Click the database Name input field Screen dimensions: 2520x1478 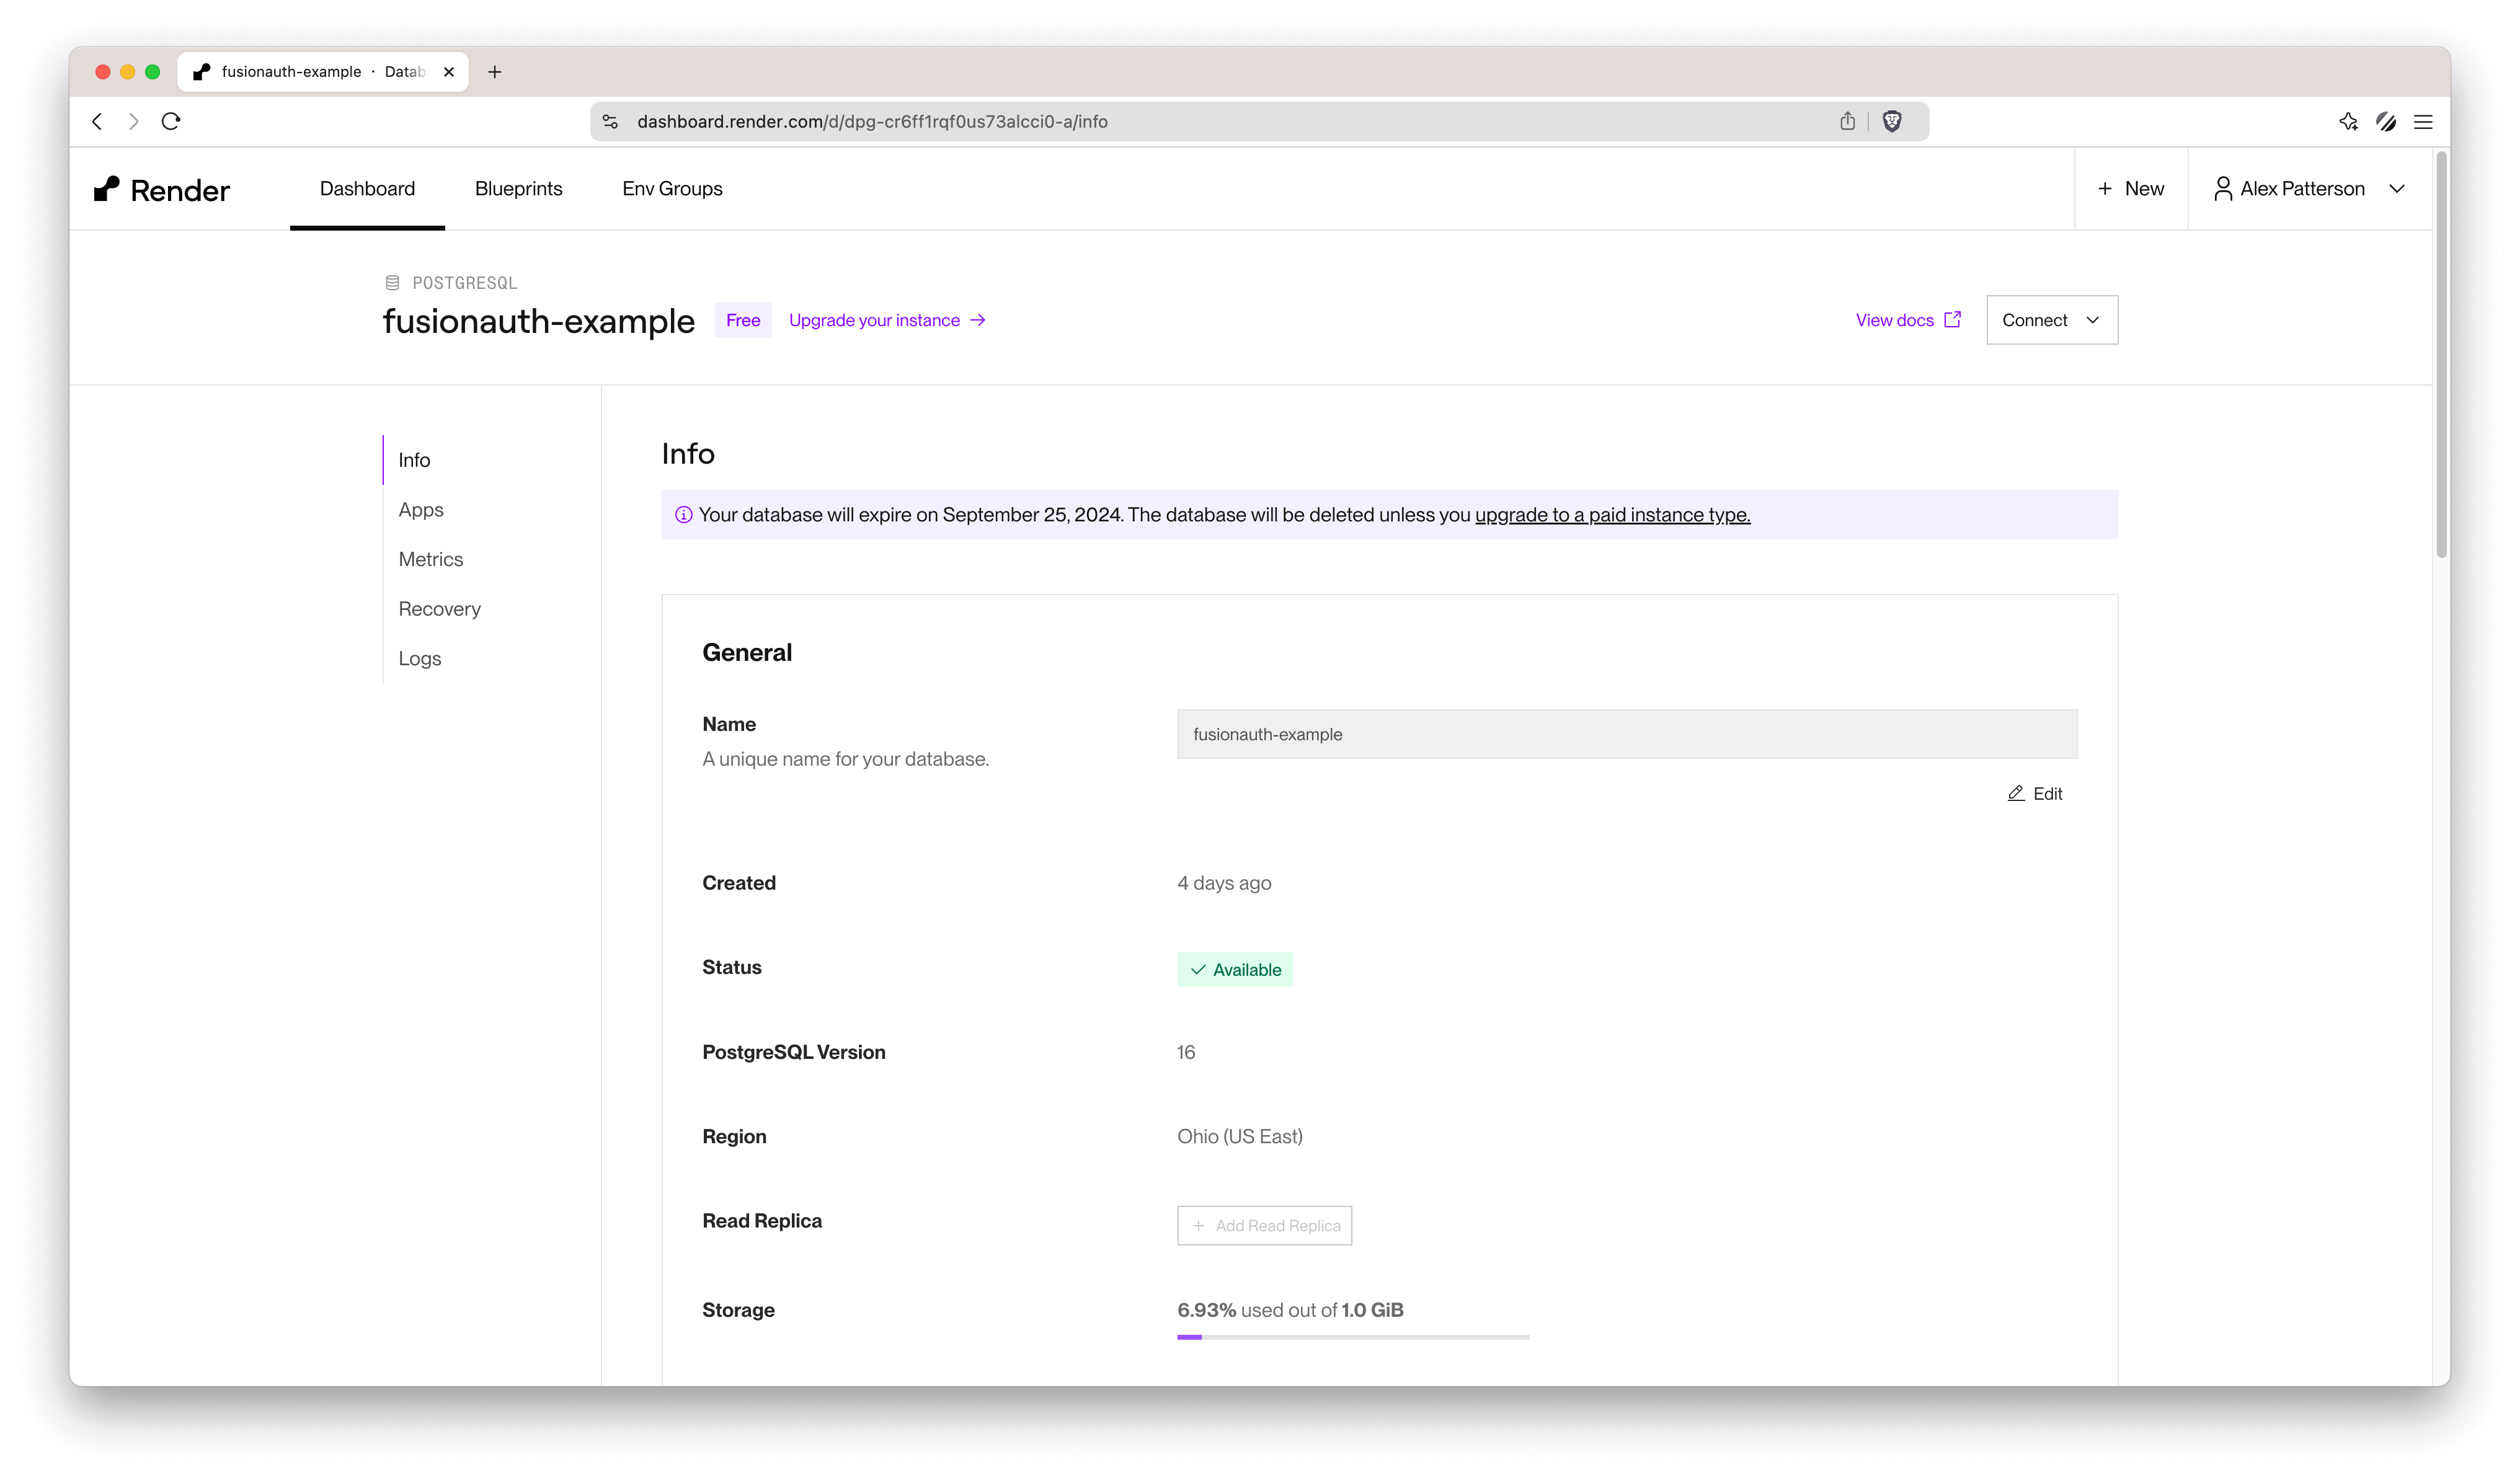coord(1626,734)
